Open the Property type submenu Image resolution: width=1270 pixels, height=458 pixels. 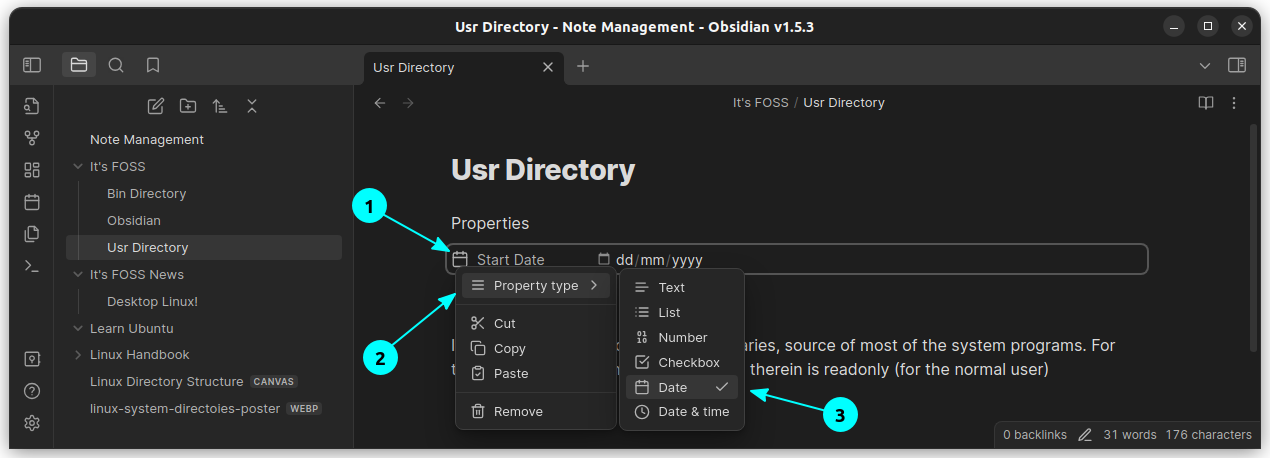536,286
